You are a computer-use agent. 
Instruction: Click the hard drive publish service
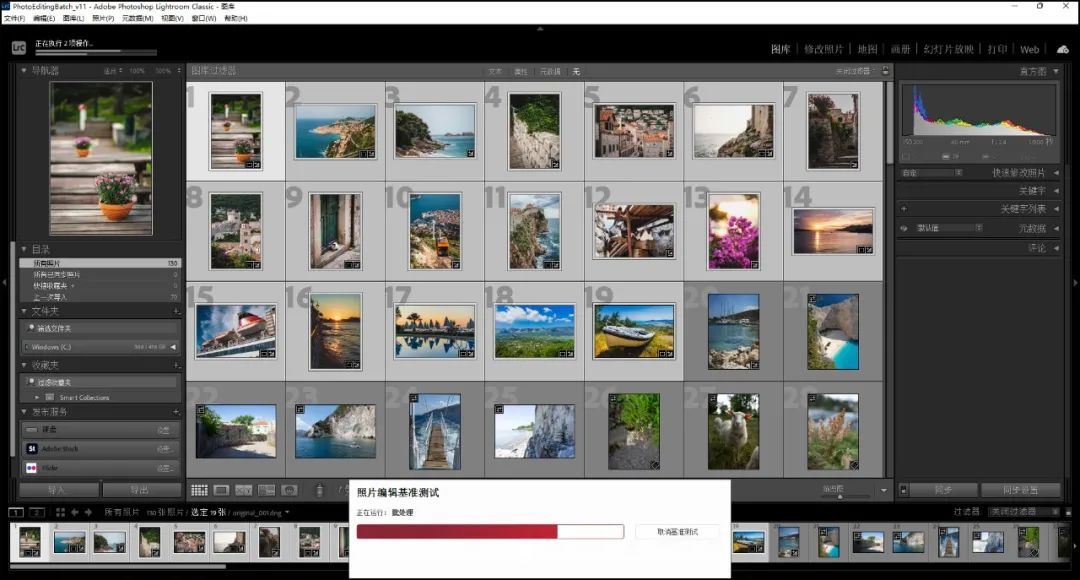(101, 429)
